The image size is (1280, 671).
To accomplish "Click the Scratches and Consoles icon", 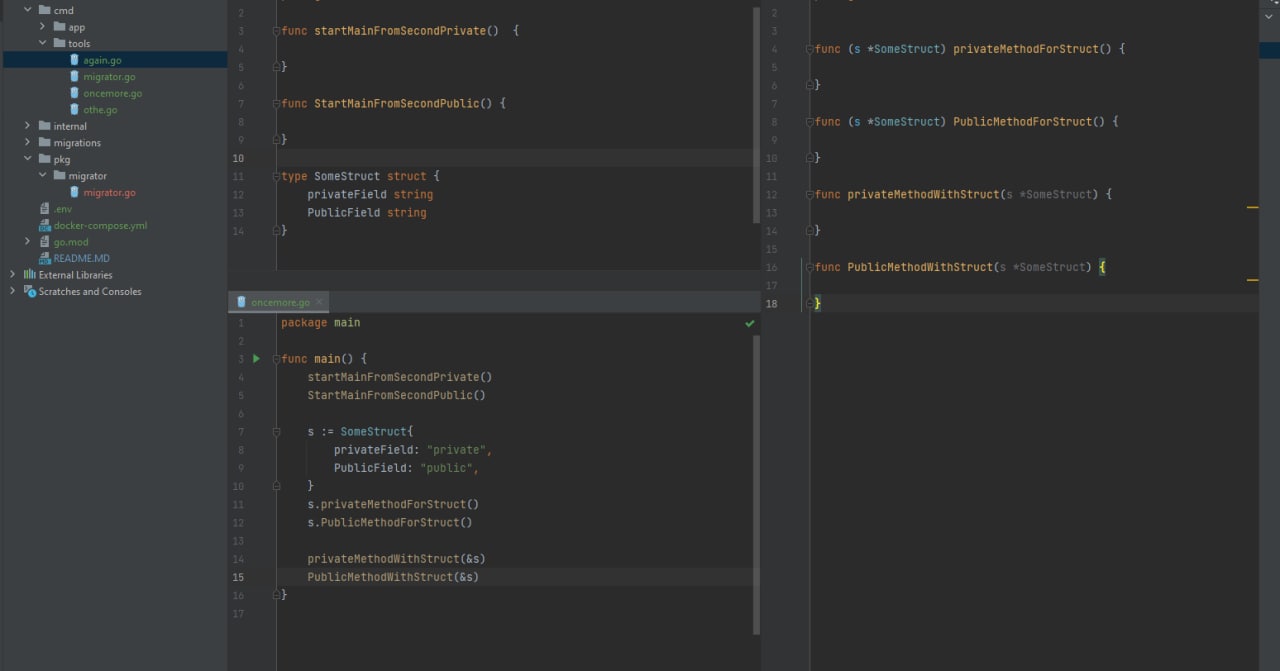I will [x=29, y=291].
